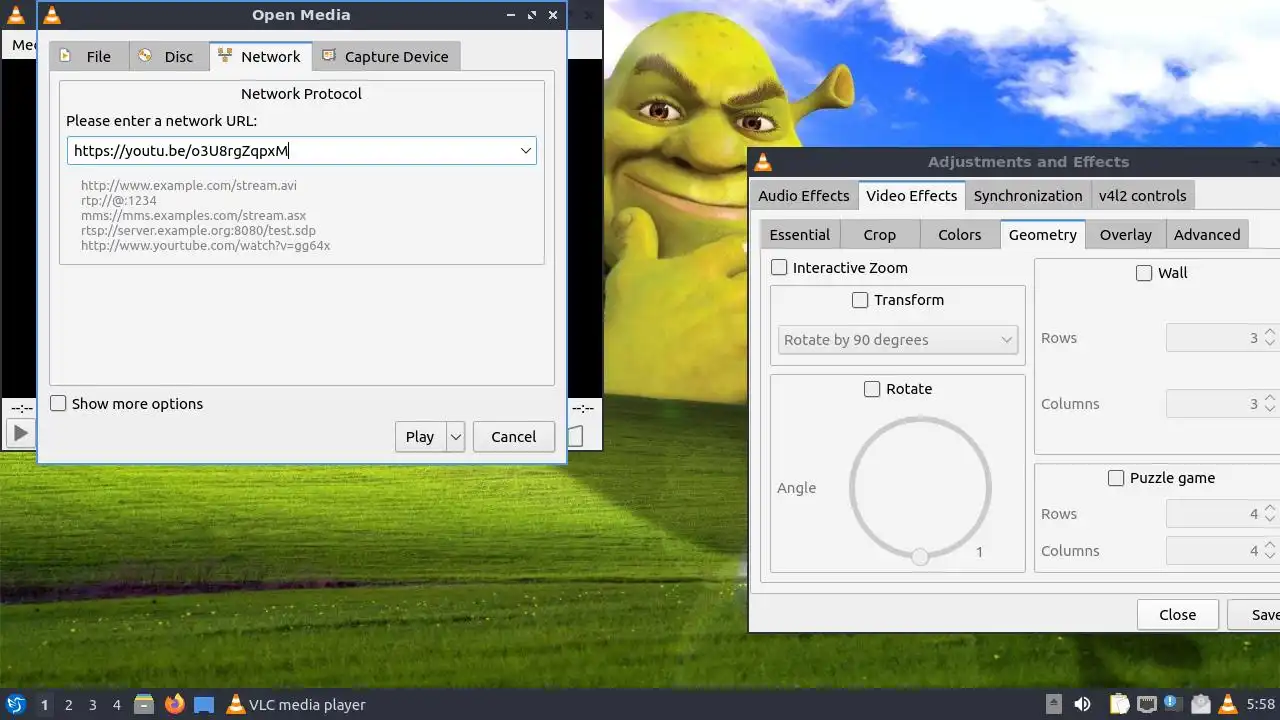1280x720 pixels.
Task: Switch to the Audio Effects tab
Action: point(803,195)
